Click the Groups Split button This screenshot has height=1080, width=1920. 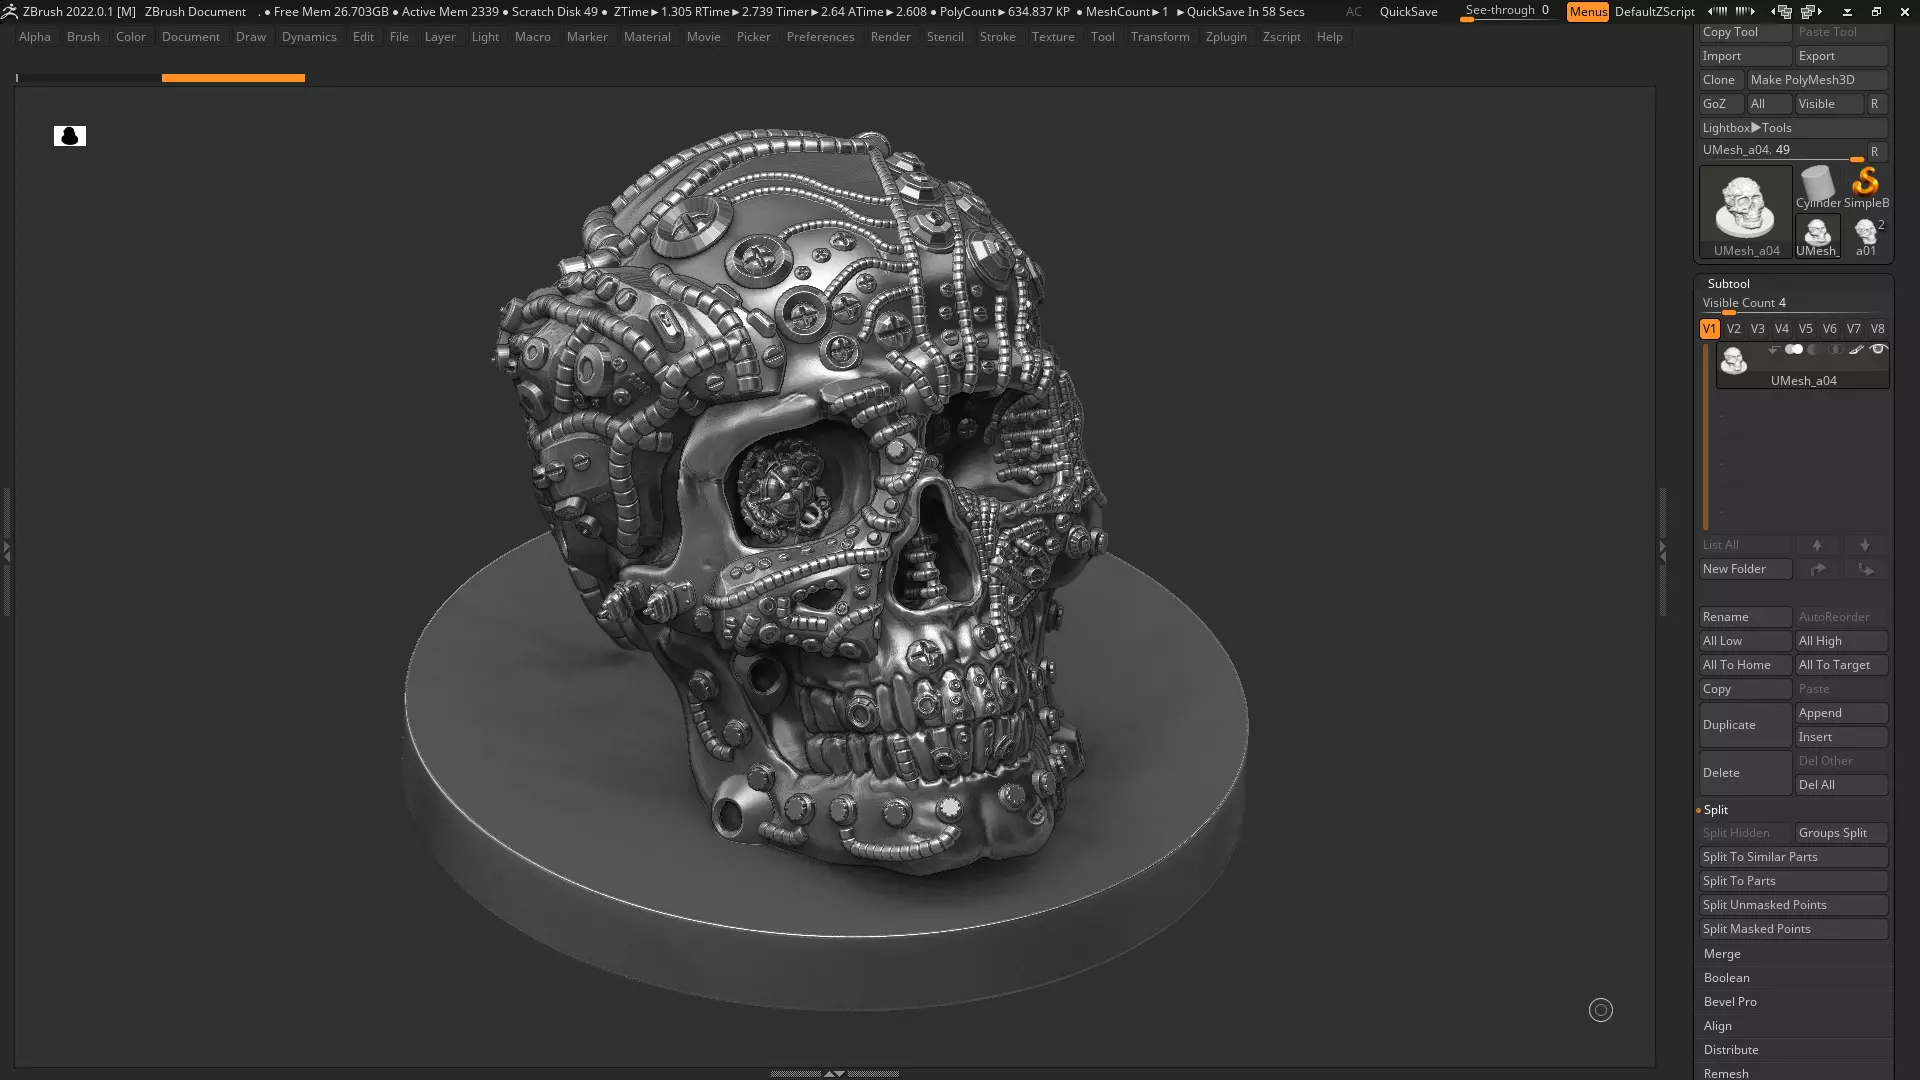[x=1841, y=833]
